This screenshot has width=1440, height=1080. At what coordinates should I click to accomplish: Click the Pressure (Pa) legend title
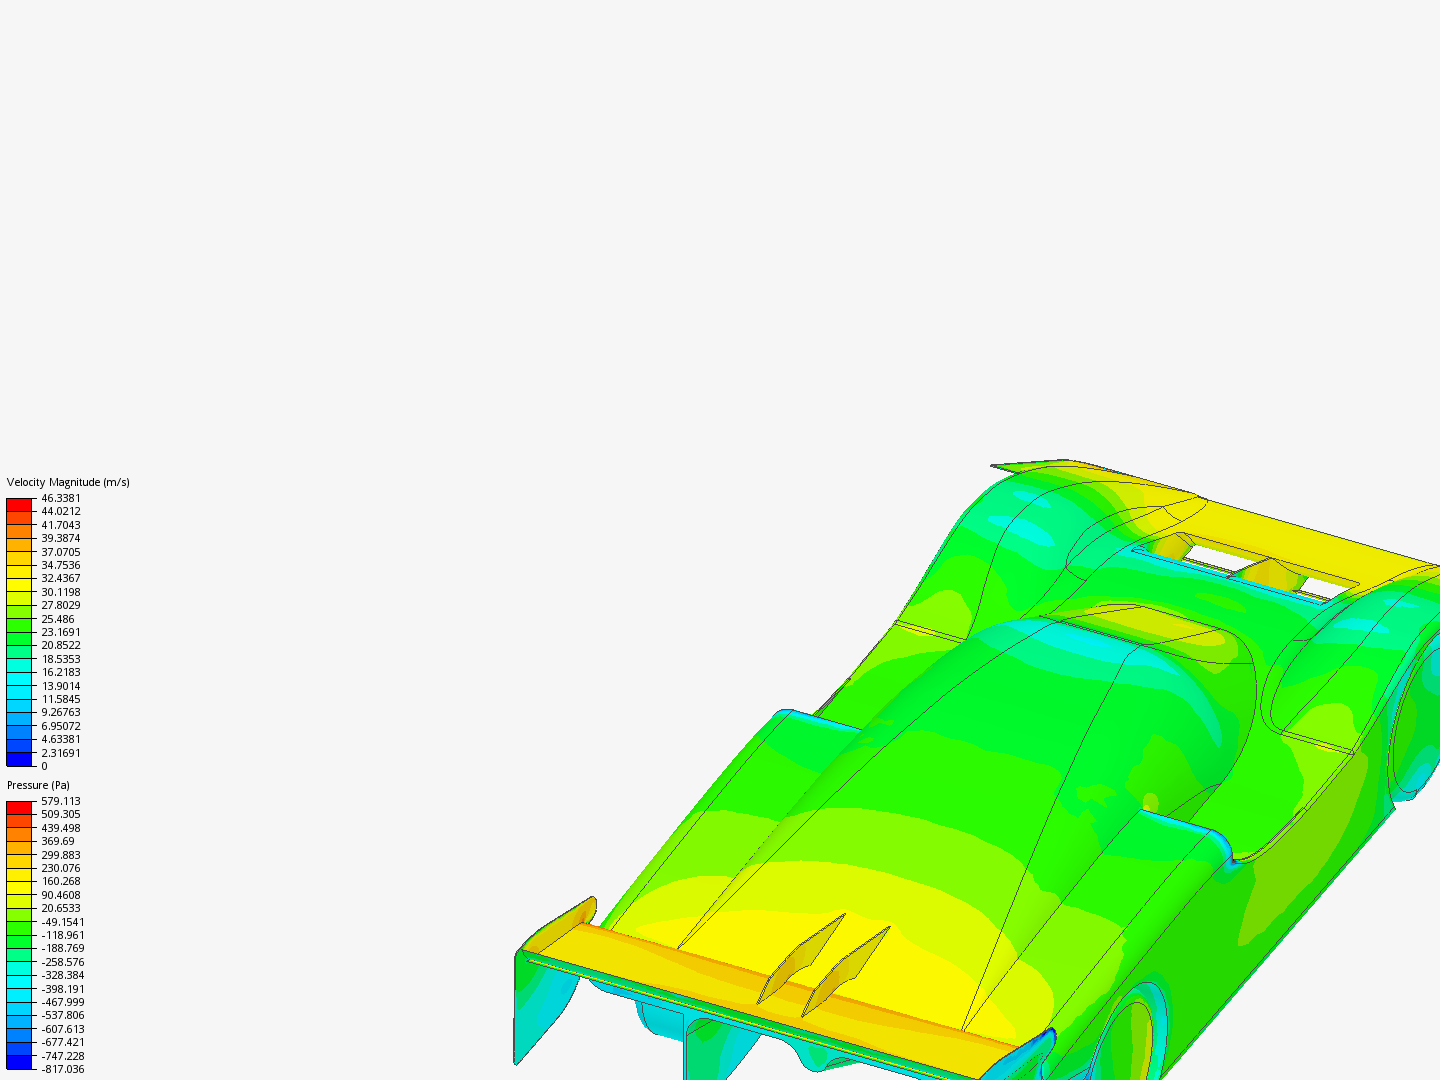pyautogui.click(x=38, y=785)
